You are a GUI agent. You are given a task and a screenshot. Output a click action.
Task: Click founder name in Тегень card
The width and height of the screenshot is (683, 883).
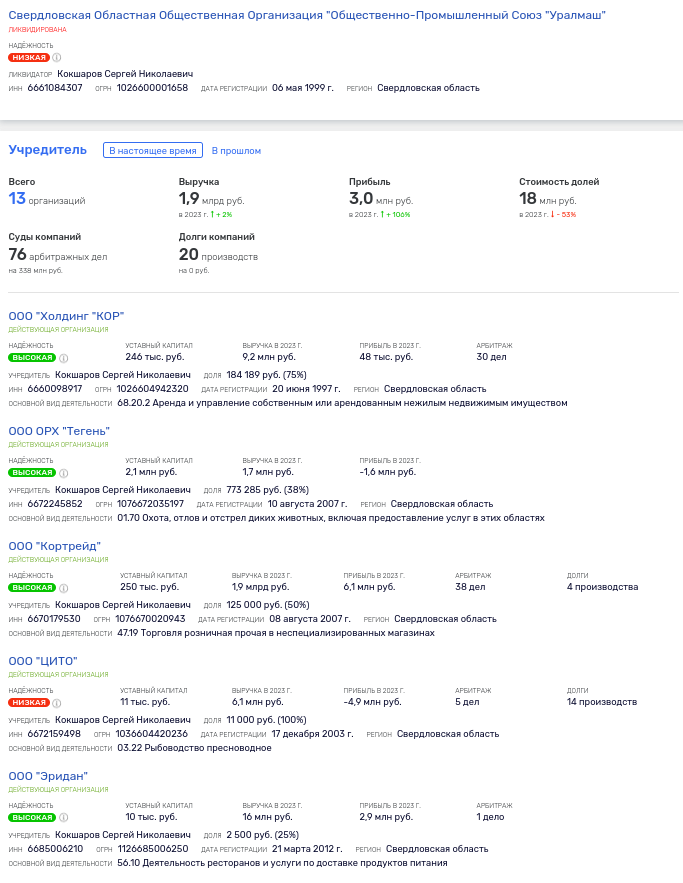123,490
